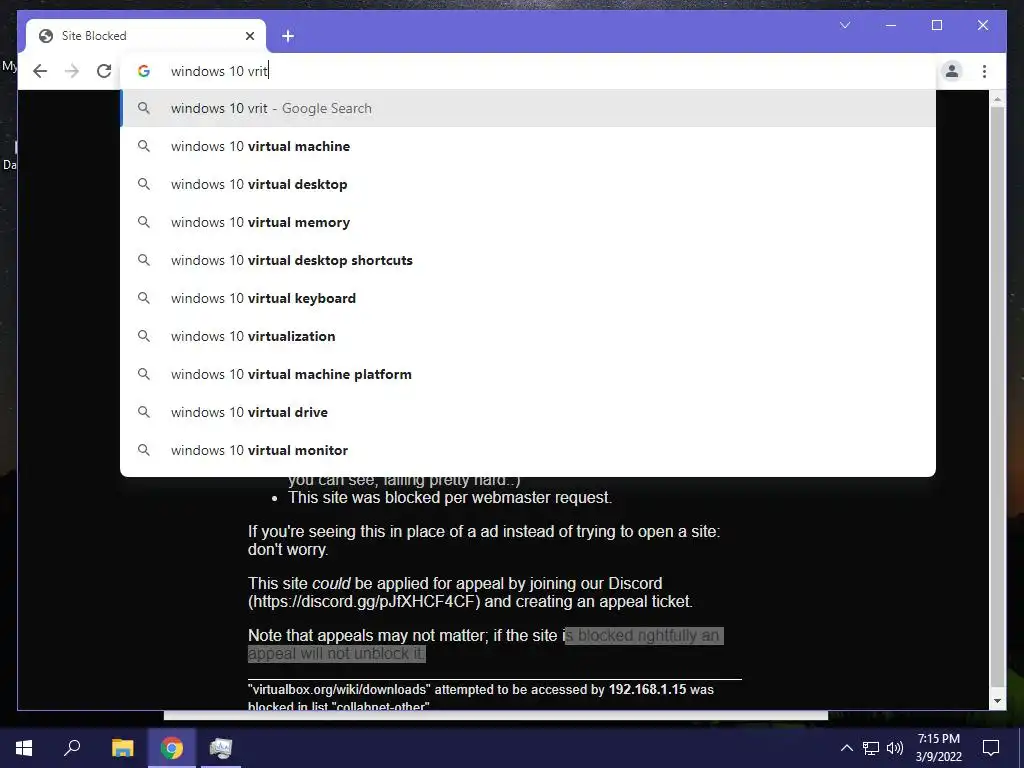The image size is (1024, 768).
Task: Select 'windows 10 vrit - Google Search' suggestion
Action: coord(528,108)
